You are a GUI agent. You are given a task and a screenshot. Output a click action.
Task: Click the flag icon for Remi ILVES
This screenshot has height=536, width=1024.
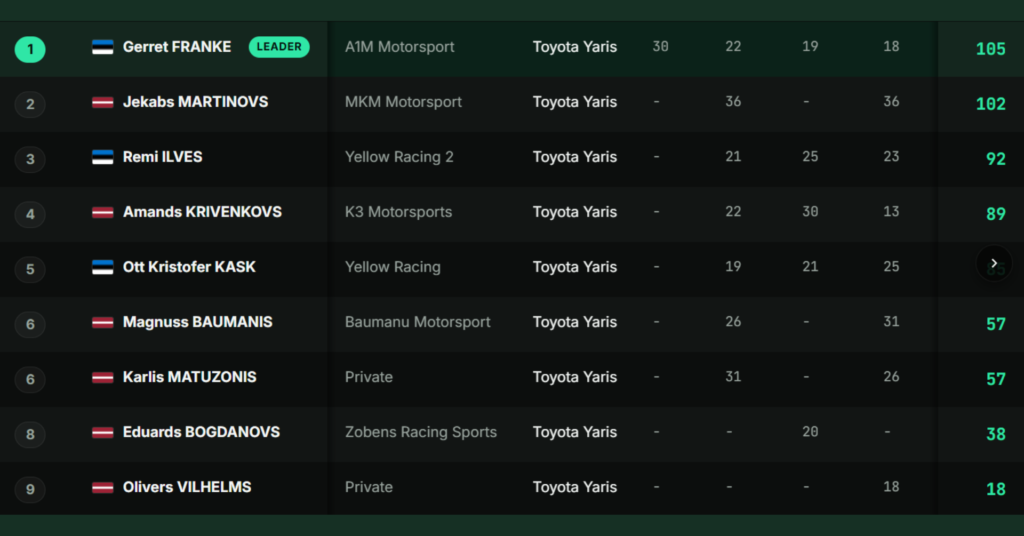(x=103, y=157)
